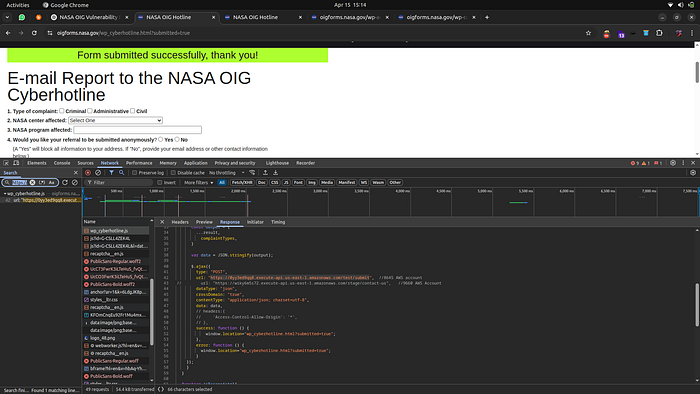Viewport: 700px width, 394px height.
Task: Open the Application panel
Action: (196, 163)
